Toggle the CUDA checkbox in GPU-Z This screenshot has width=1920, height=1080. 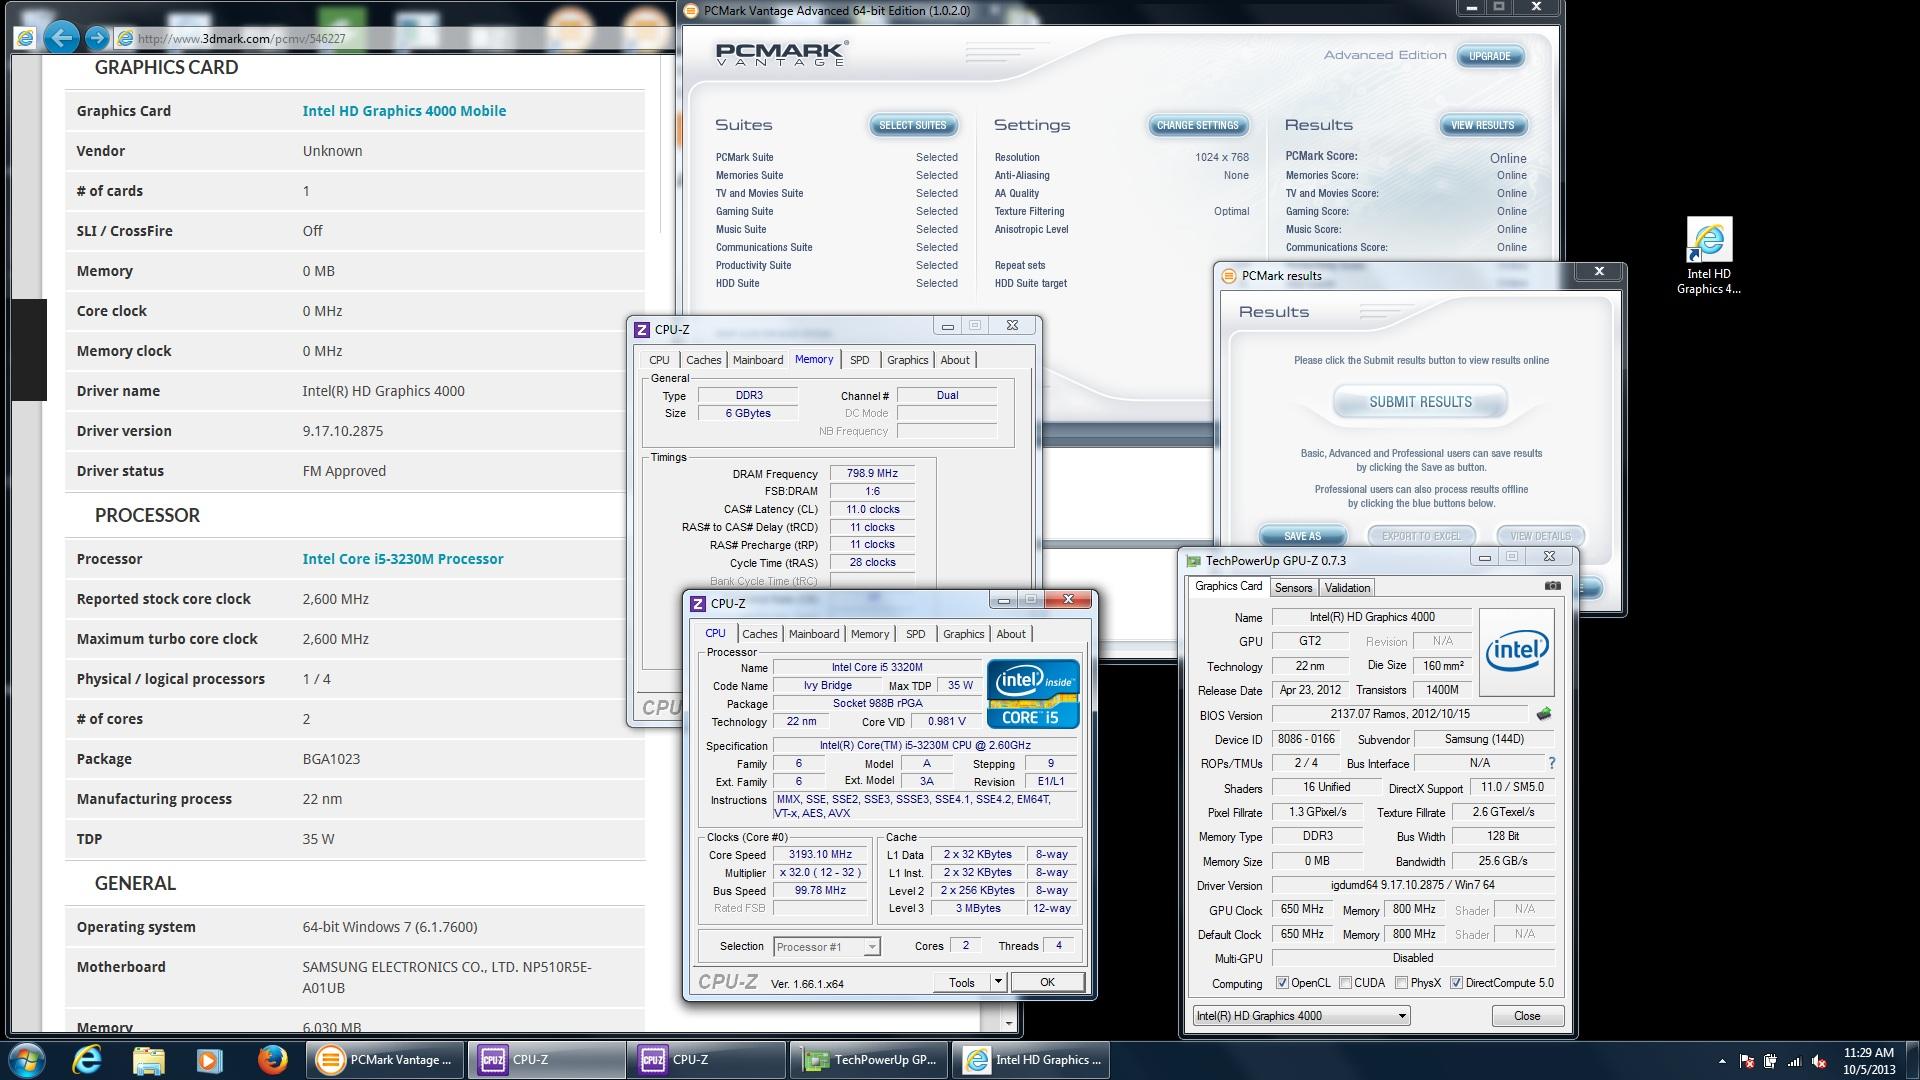[1345, 983]
